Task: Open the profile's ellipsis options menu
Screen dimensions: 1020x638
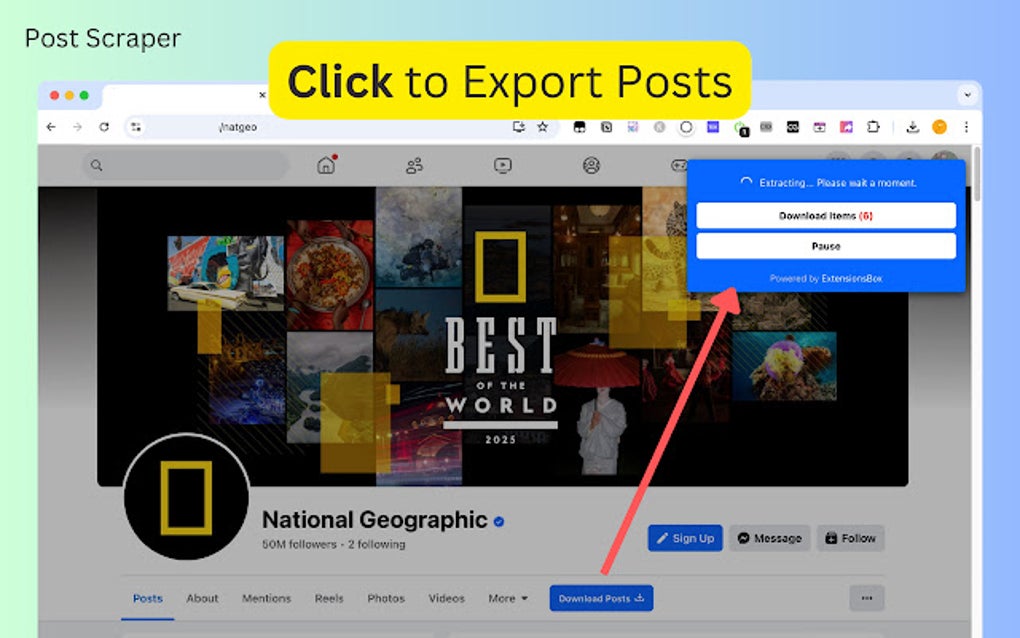Action: tap(865, 597)
